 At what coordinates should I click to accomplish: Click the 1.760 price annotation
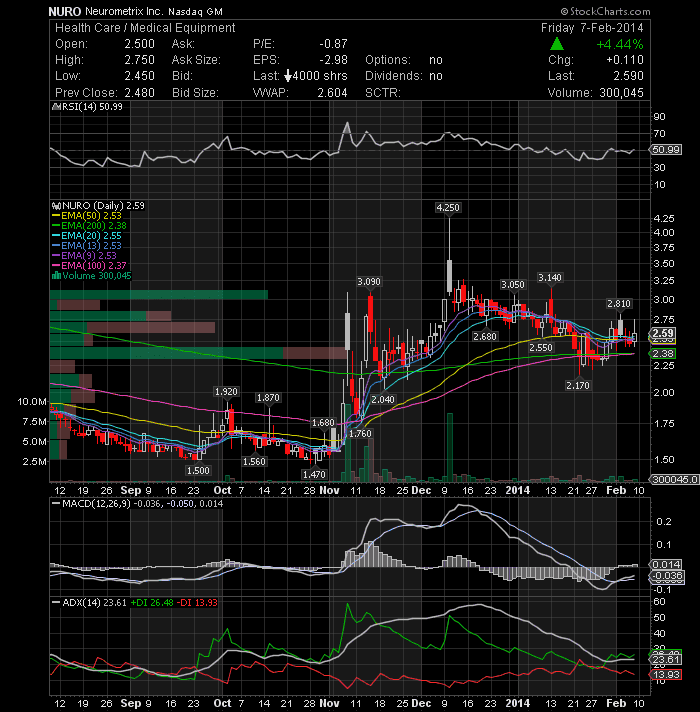tap(360, 434)
